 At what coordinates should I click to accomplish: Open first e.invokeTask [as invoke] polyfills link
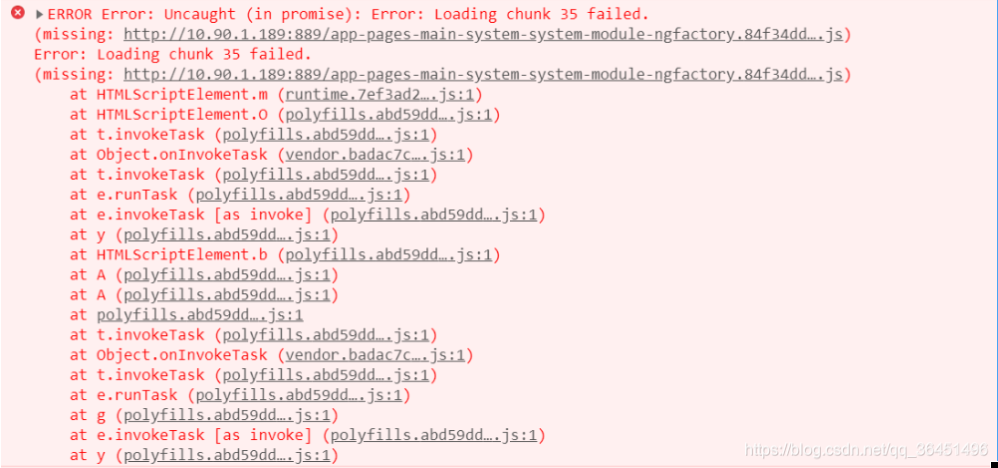click(434, 215)
